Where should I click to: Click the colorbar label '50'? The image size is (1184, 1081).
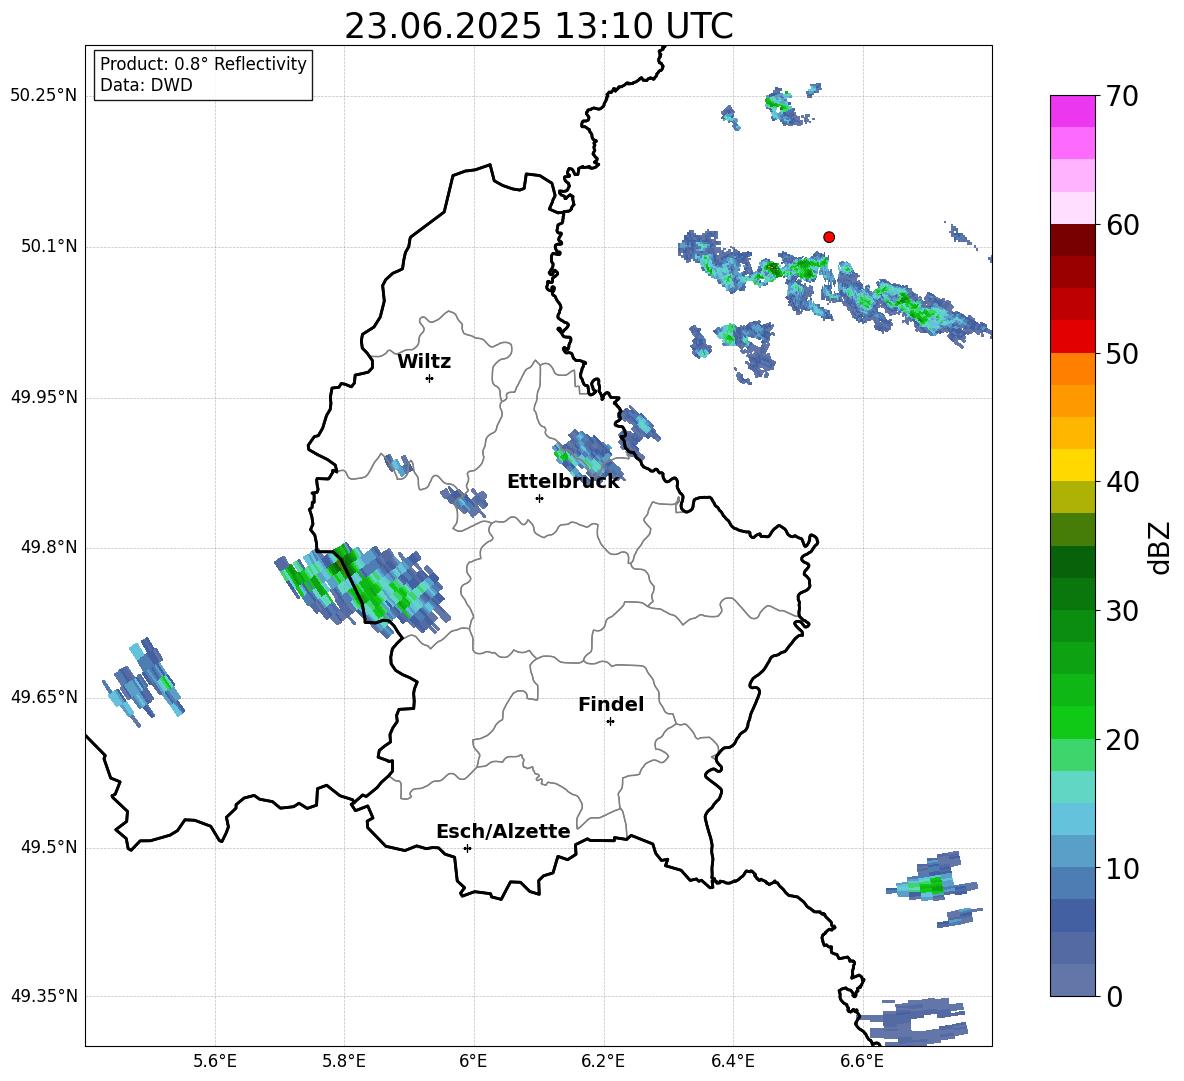(1122, 354)
